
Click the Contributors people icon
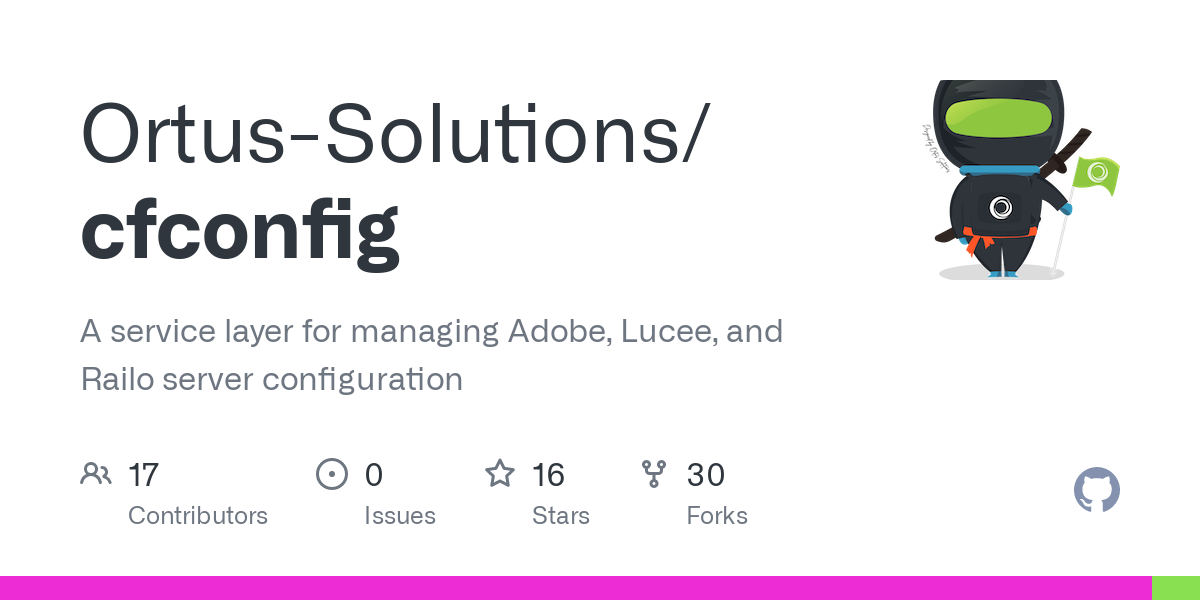(x=96, y=473)
